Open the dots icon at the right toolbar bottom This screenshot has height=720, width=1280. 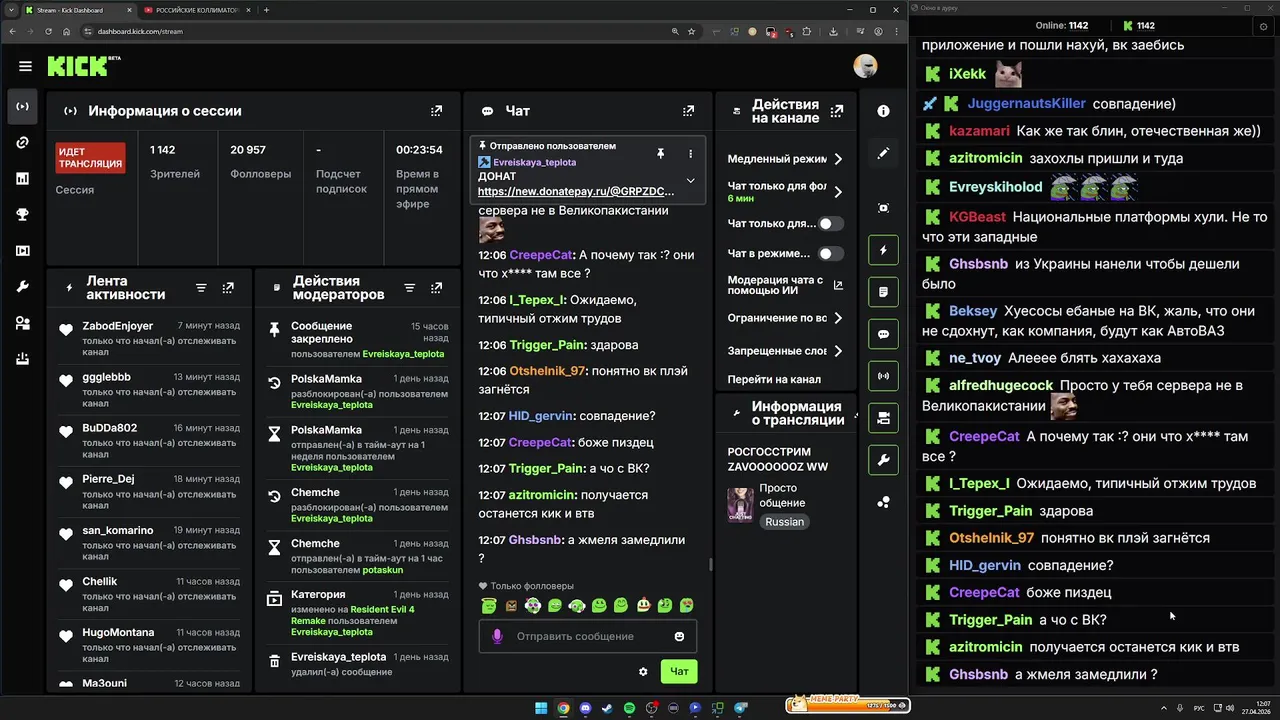point(883,502)
